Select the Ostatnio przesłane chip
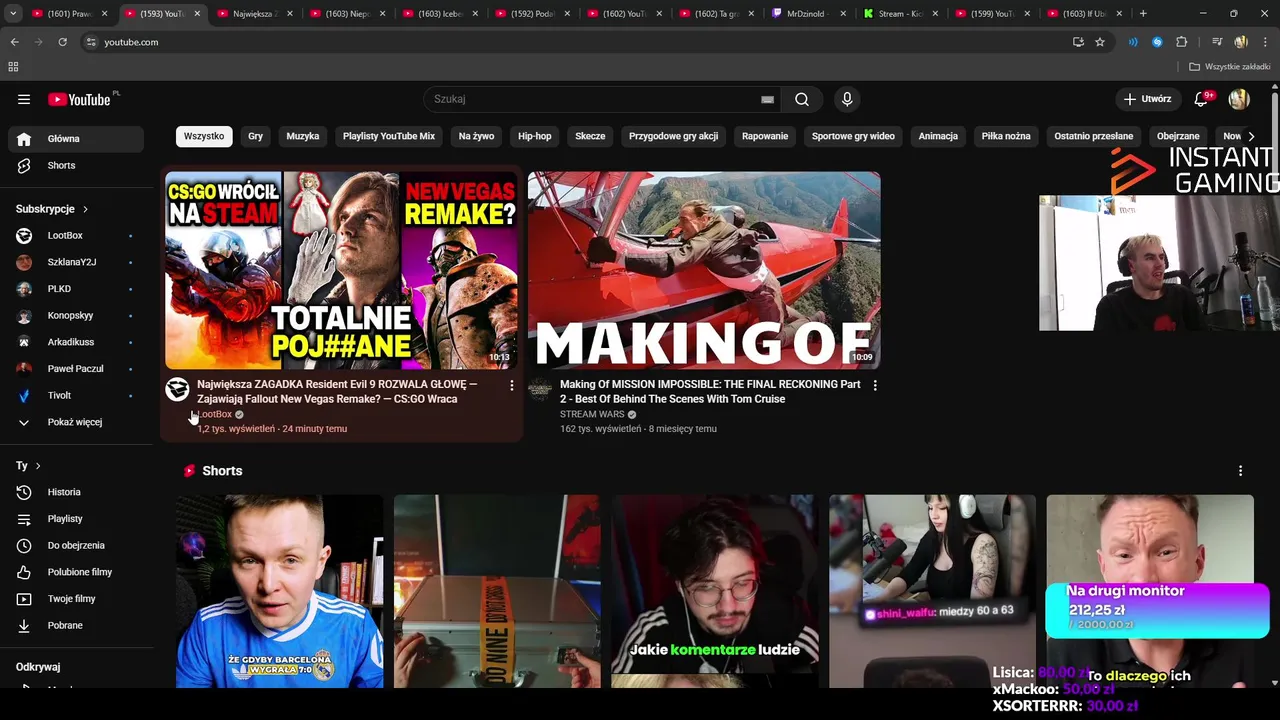This screenshot has height=720, width=1280. (x=1093, y=136)
